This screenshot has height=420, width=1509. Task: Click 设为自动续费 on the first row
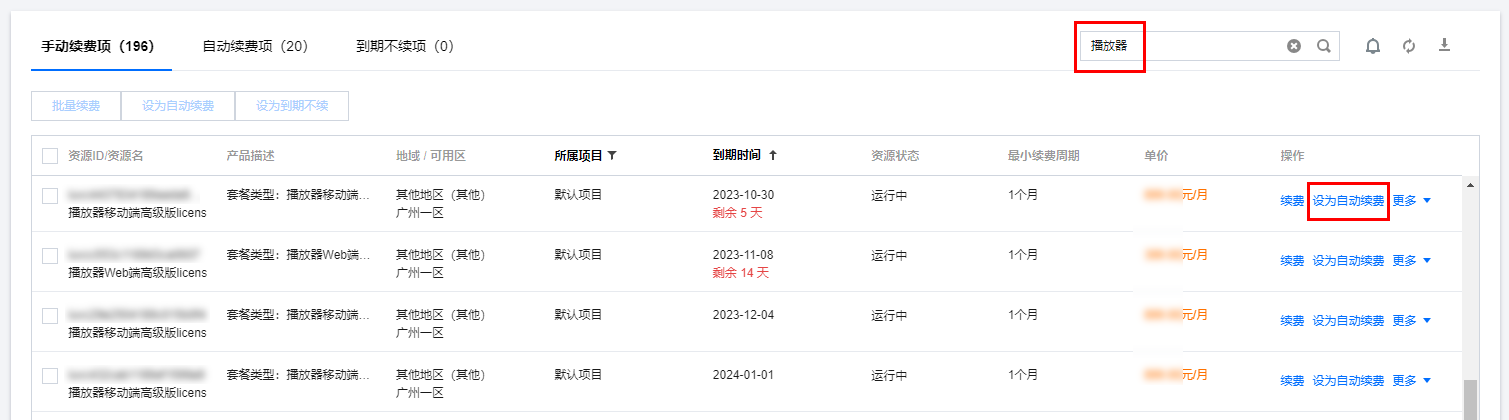(x=1348, y=201)
